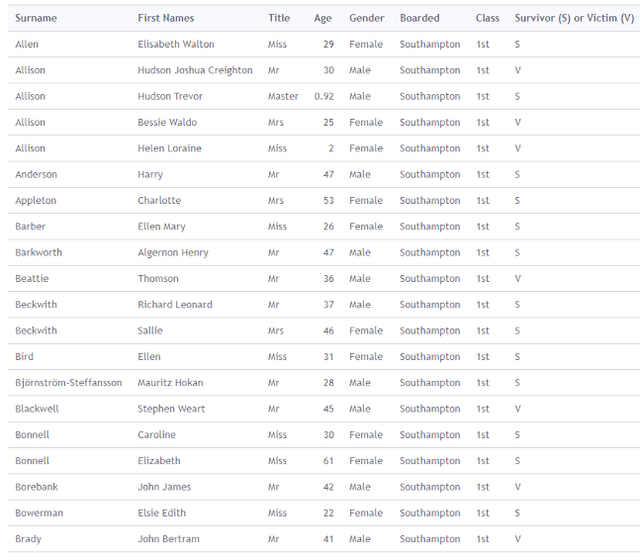Click the Gender column header
The width and height of the screenshot is (640, 560).
tap(366, 18)
